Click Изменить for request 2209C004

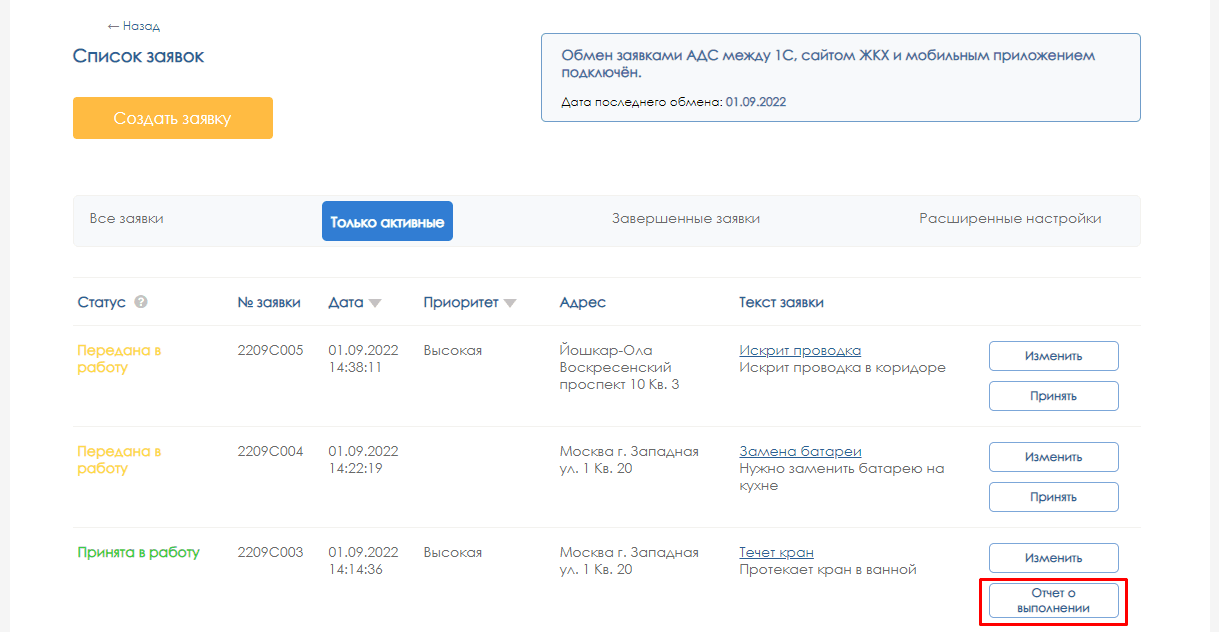1053,457
